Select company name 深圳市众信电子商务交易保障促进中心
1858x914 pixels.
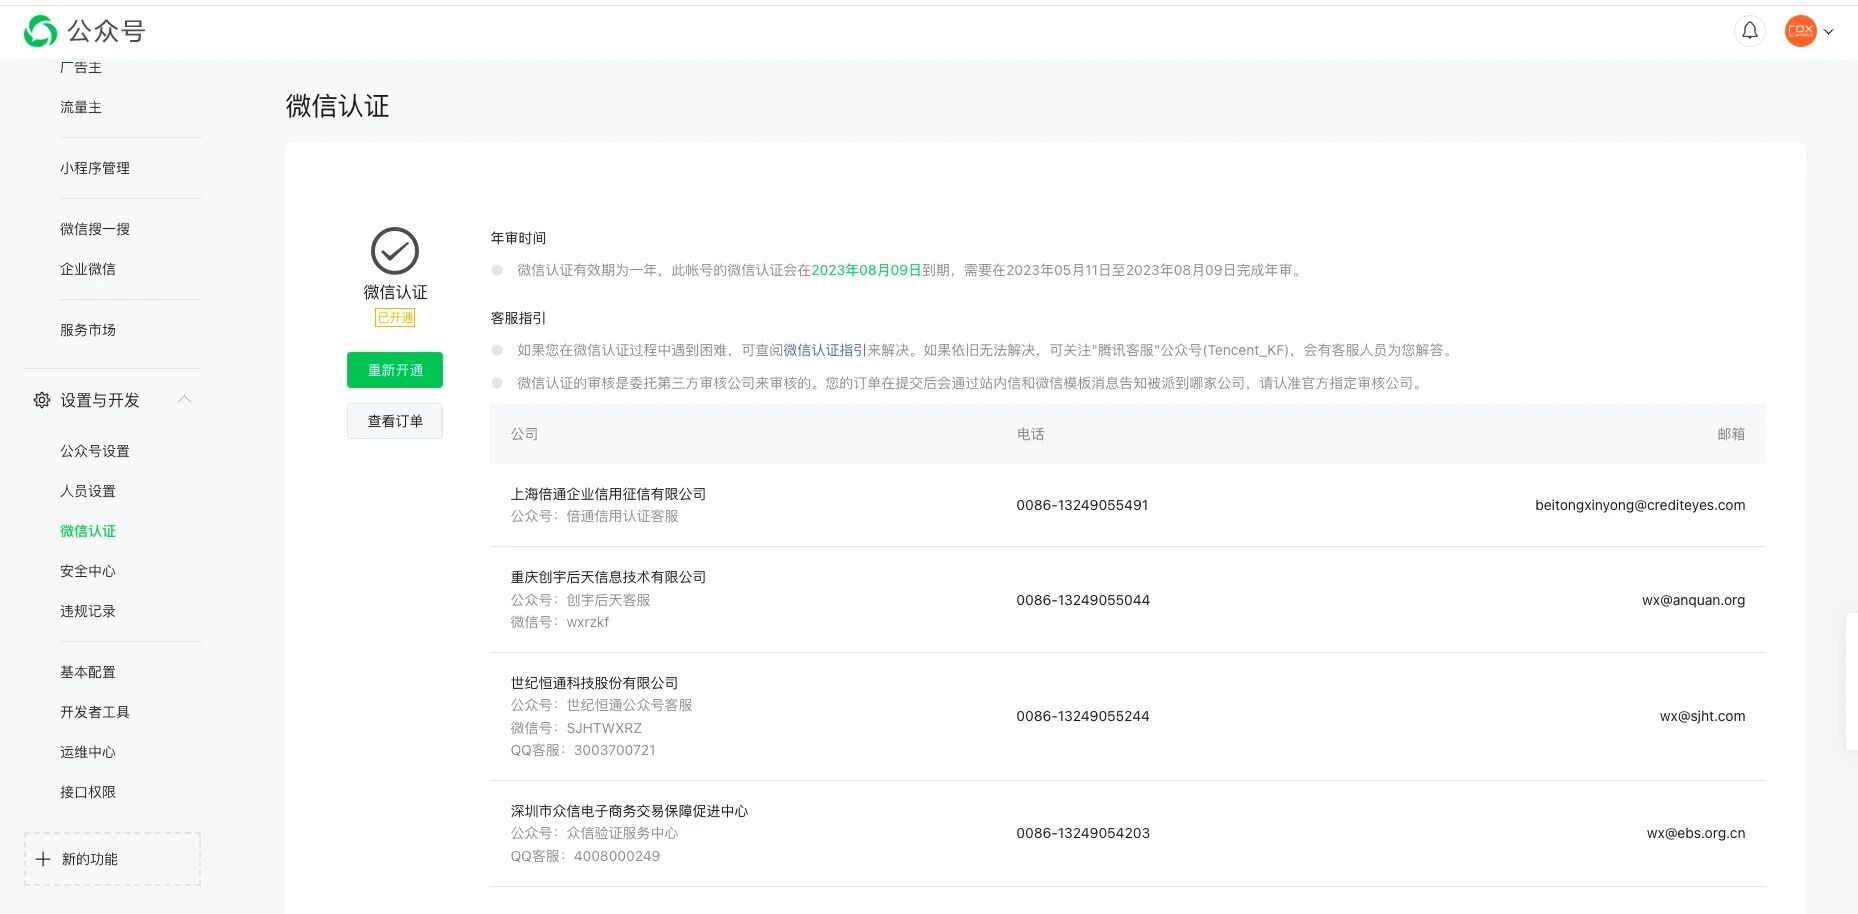coord(630,811)
